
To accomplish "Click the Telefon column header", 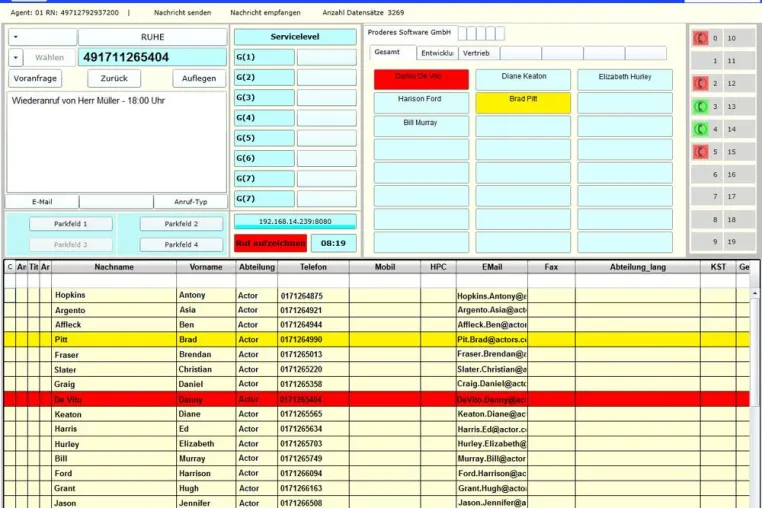I will [313, 267].
